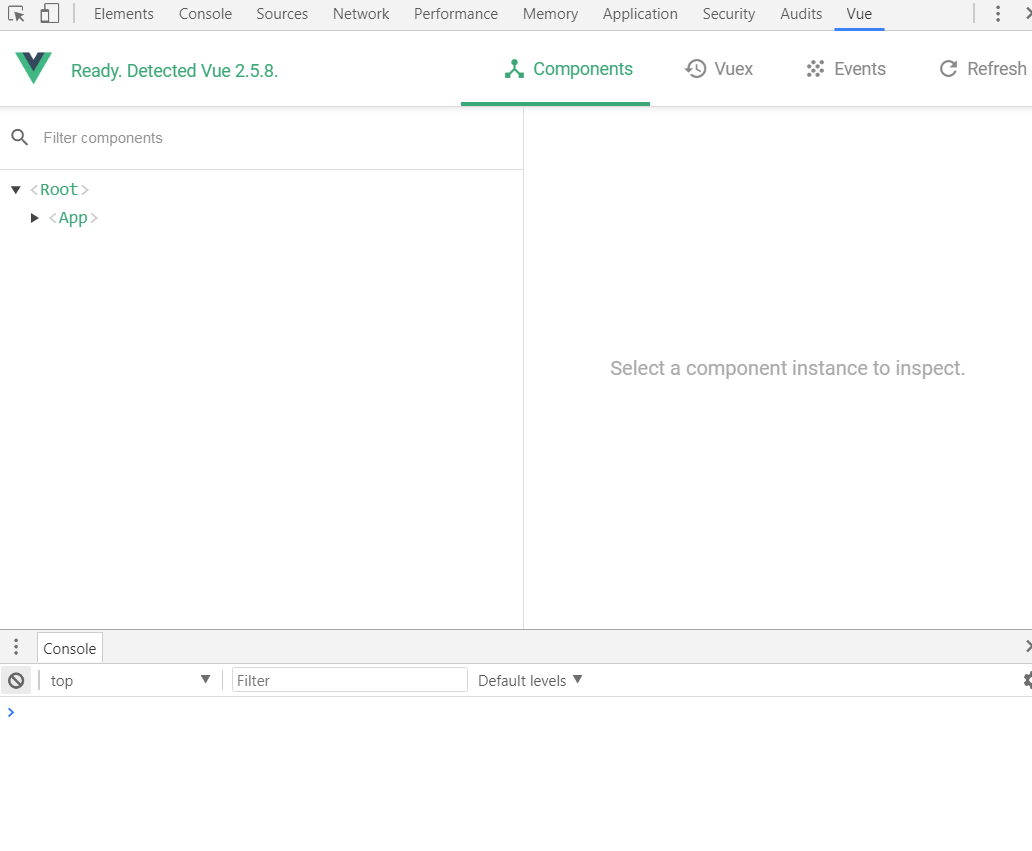Click the Refresh button
Screen dimensions: 1032x851
[983, 69]
